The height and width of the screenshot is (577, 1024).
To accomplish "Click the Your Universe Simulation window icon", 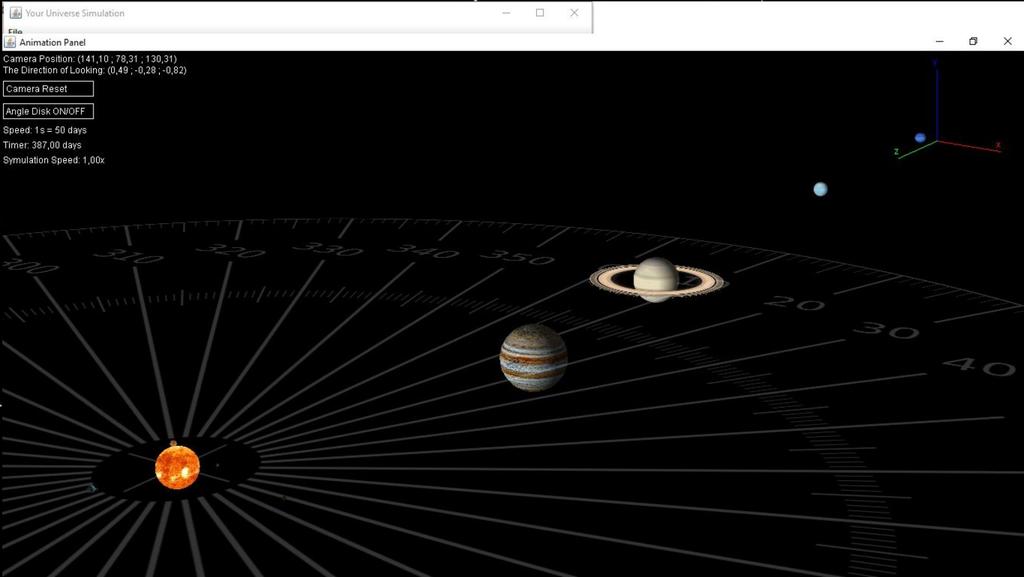I will (16, 12).
